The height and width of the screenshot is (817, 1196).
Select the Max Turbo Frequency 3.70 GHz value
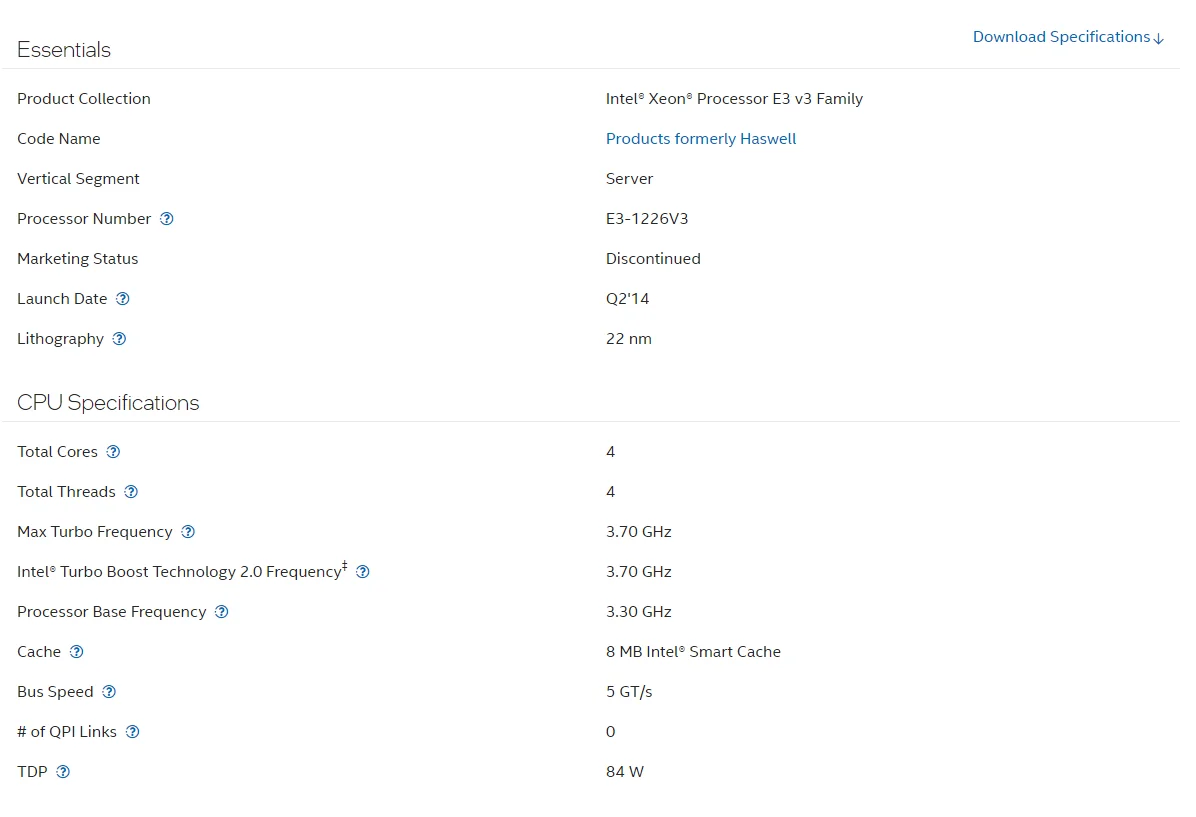(x=638, y=532)
